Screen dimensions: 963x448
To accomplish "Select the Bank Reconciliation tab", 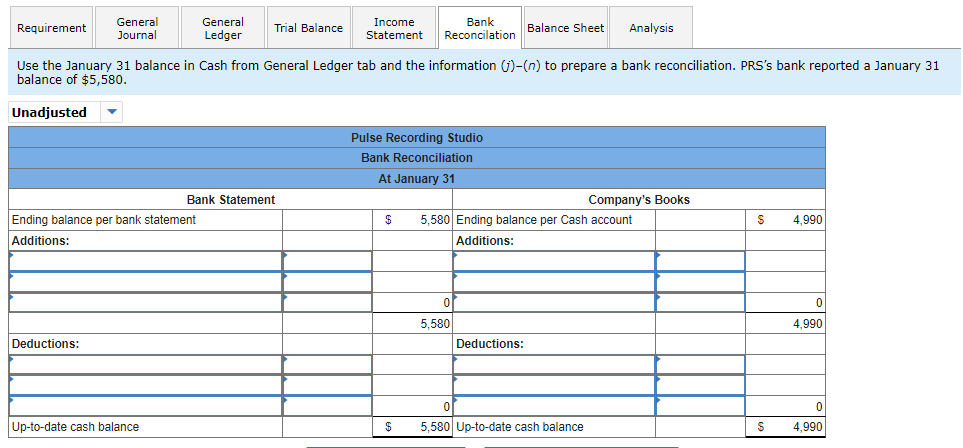I will [x=480, y=28].
